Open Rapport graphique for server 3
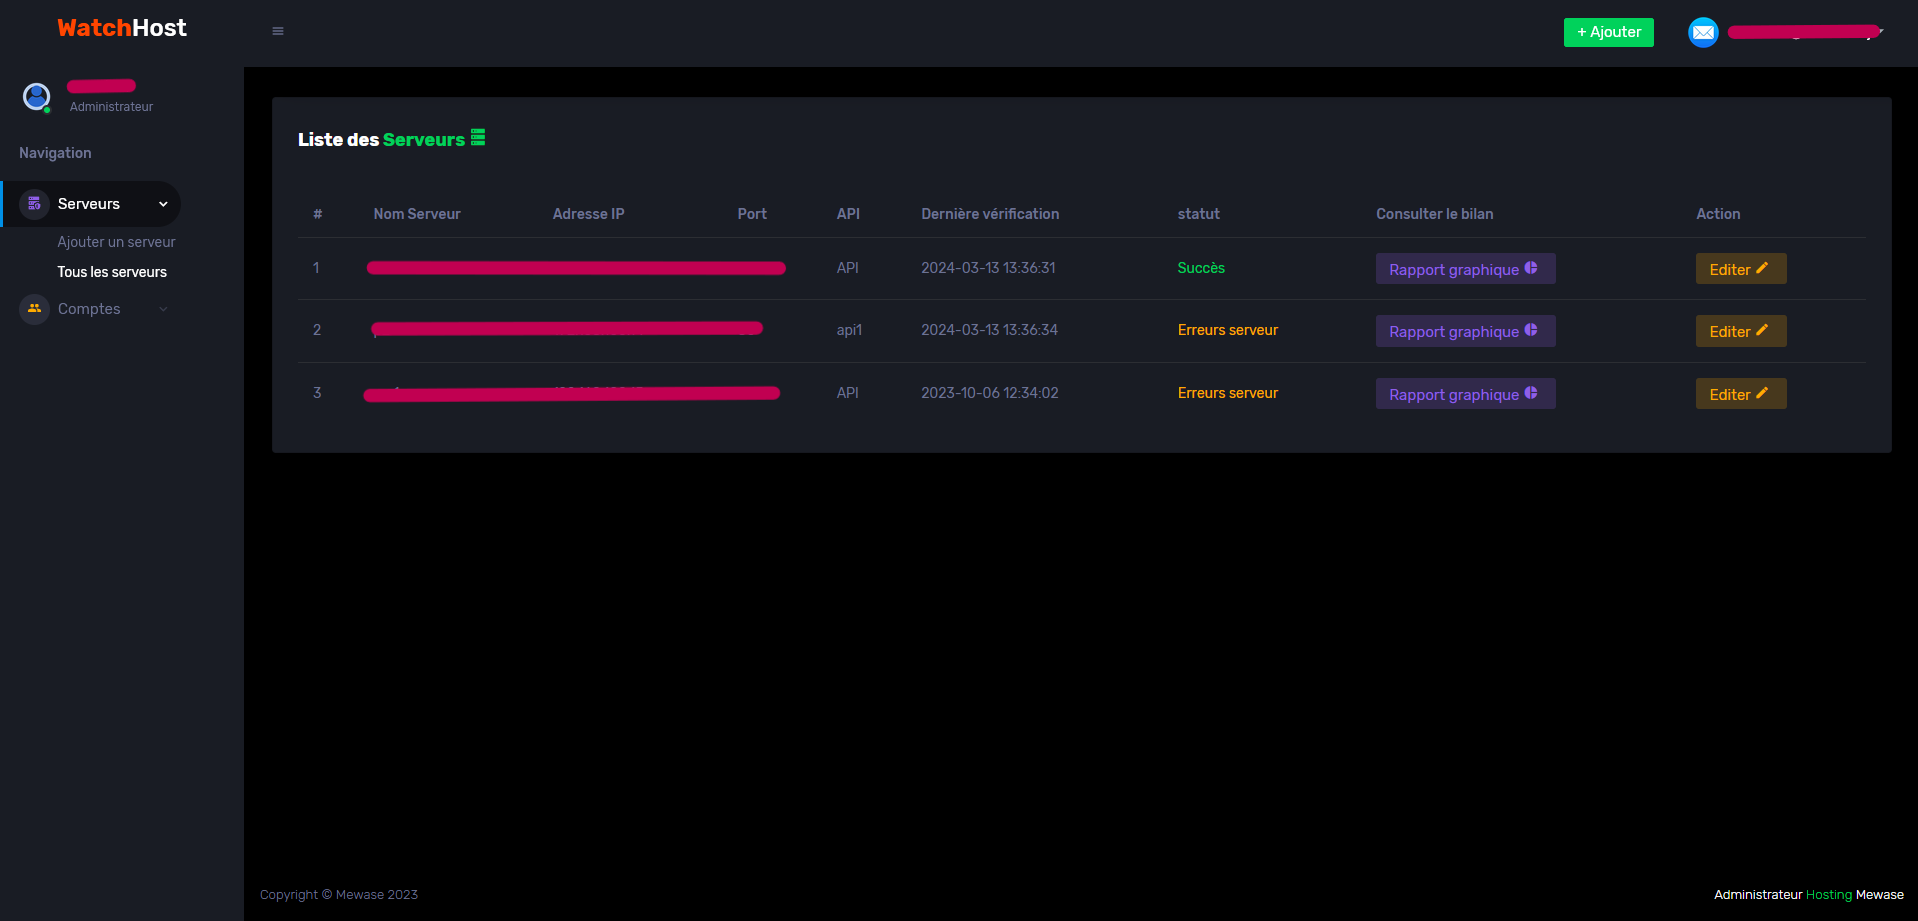Image resolution: width=1918 pixels, height=921 pixels. 1464,394
